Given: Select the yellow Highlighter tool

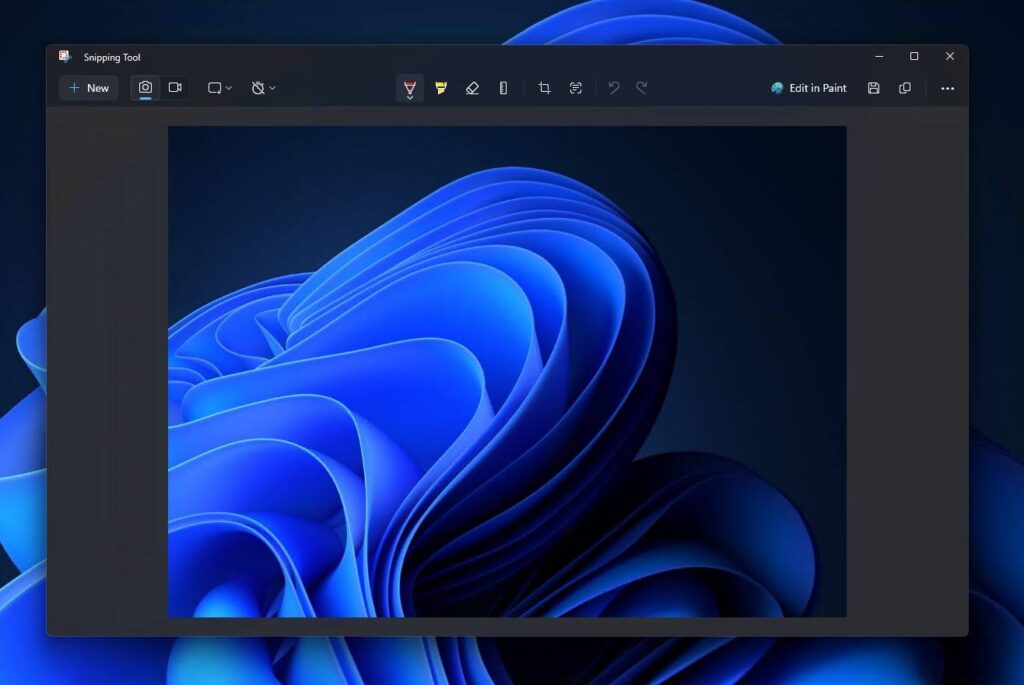Looking at the screenshot, I should point(441,88).
